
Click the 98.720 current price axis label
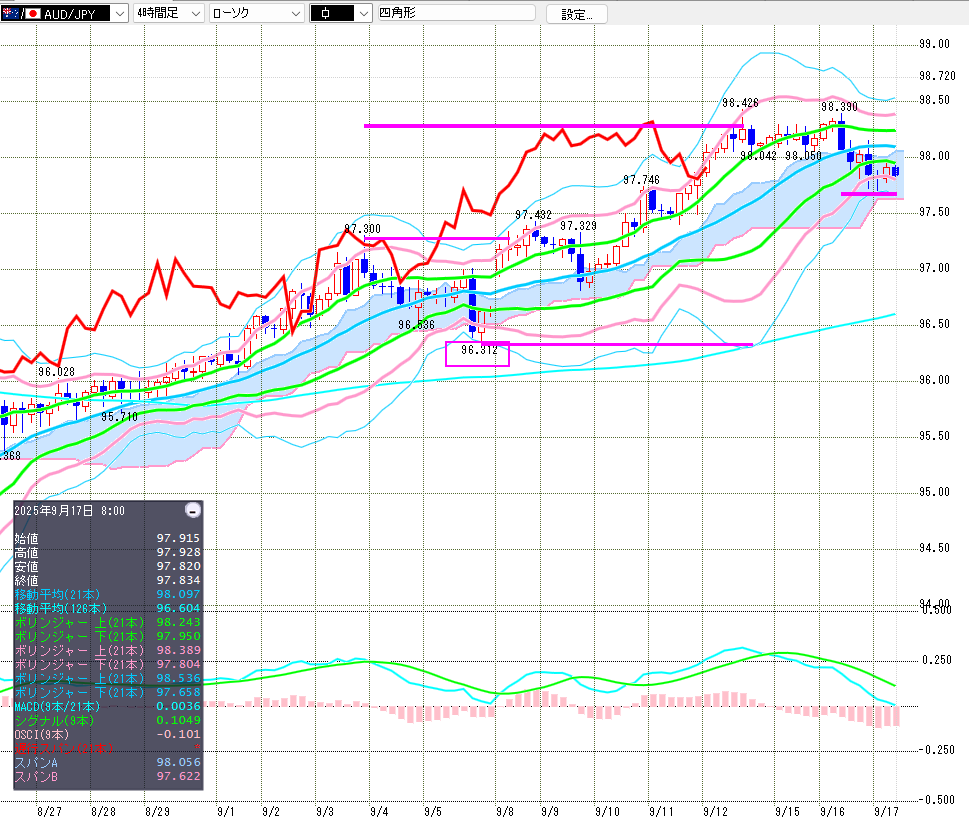[x=937, y=76]
